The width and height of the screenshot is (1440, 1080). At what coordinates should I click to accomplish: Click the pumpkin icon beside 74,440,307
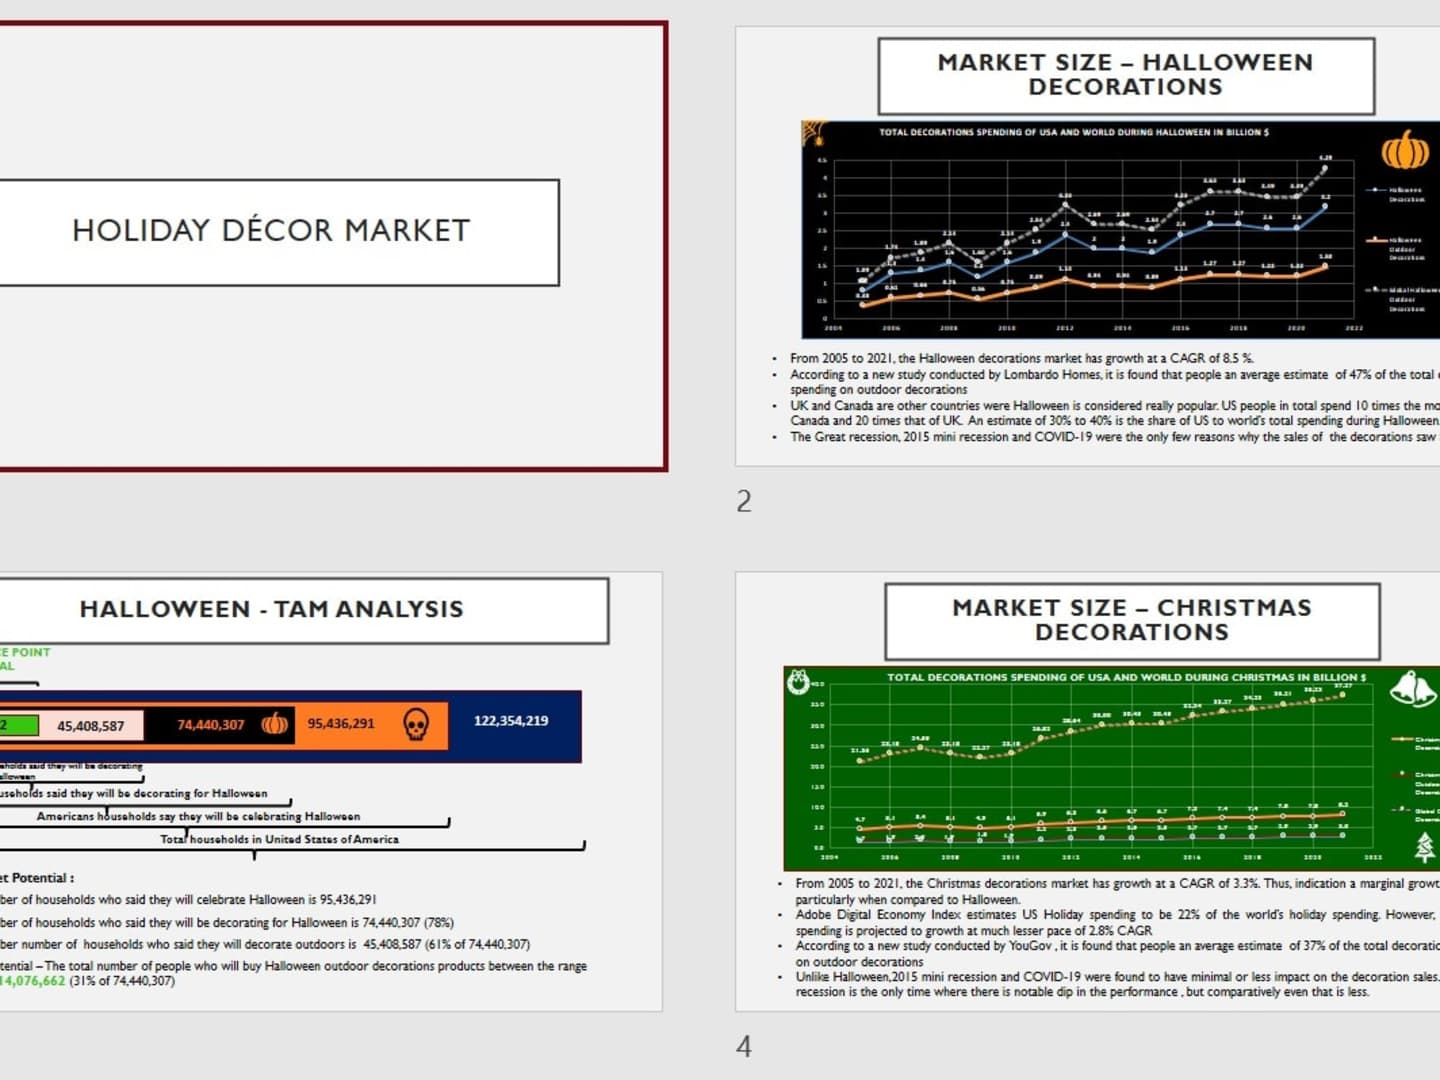(x=275, y=724)
